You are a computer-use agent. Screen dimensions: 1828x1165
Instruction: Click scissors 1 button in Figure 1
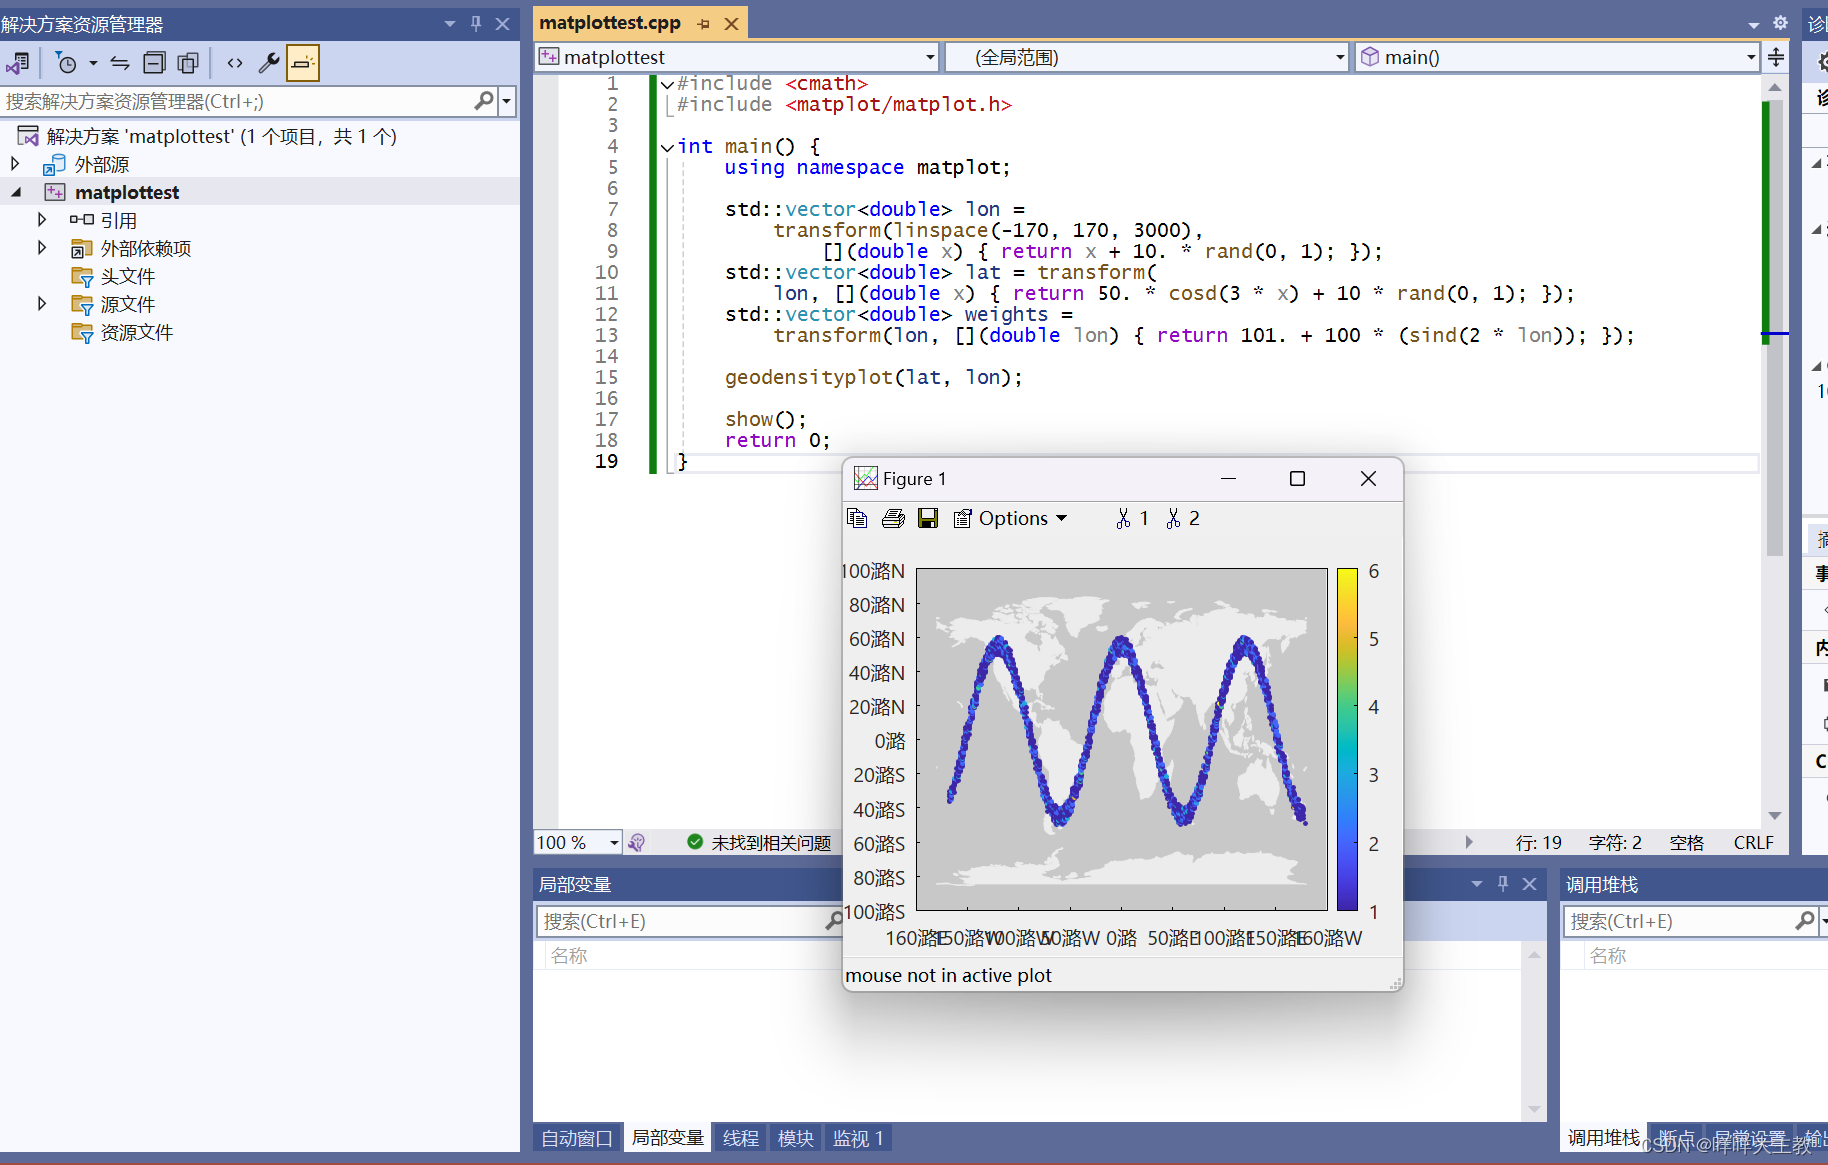(1132, 518)
